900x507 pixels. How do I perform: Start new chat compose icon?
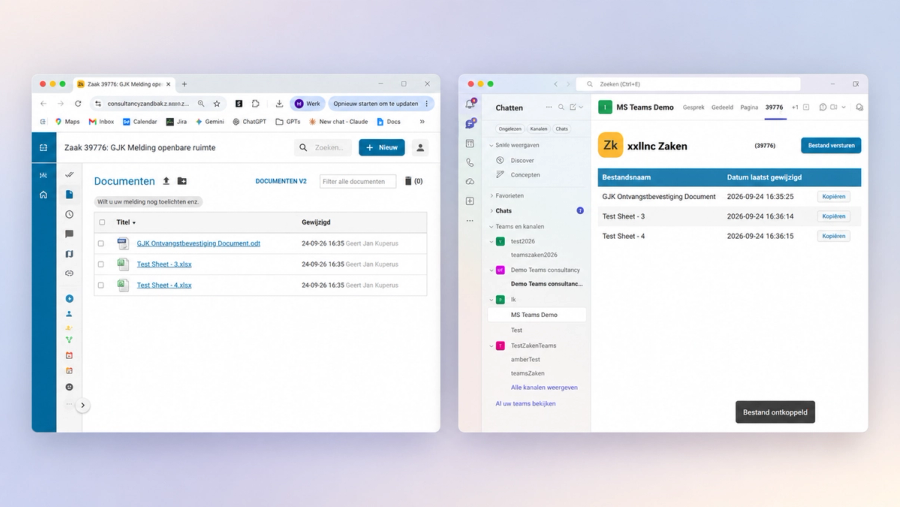pyautogui.click(x=573, y=107)
